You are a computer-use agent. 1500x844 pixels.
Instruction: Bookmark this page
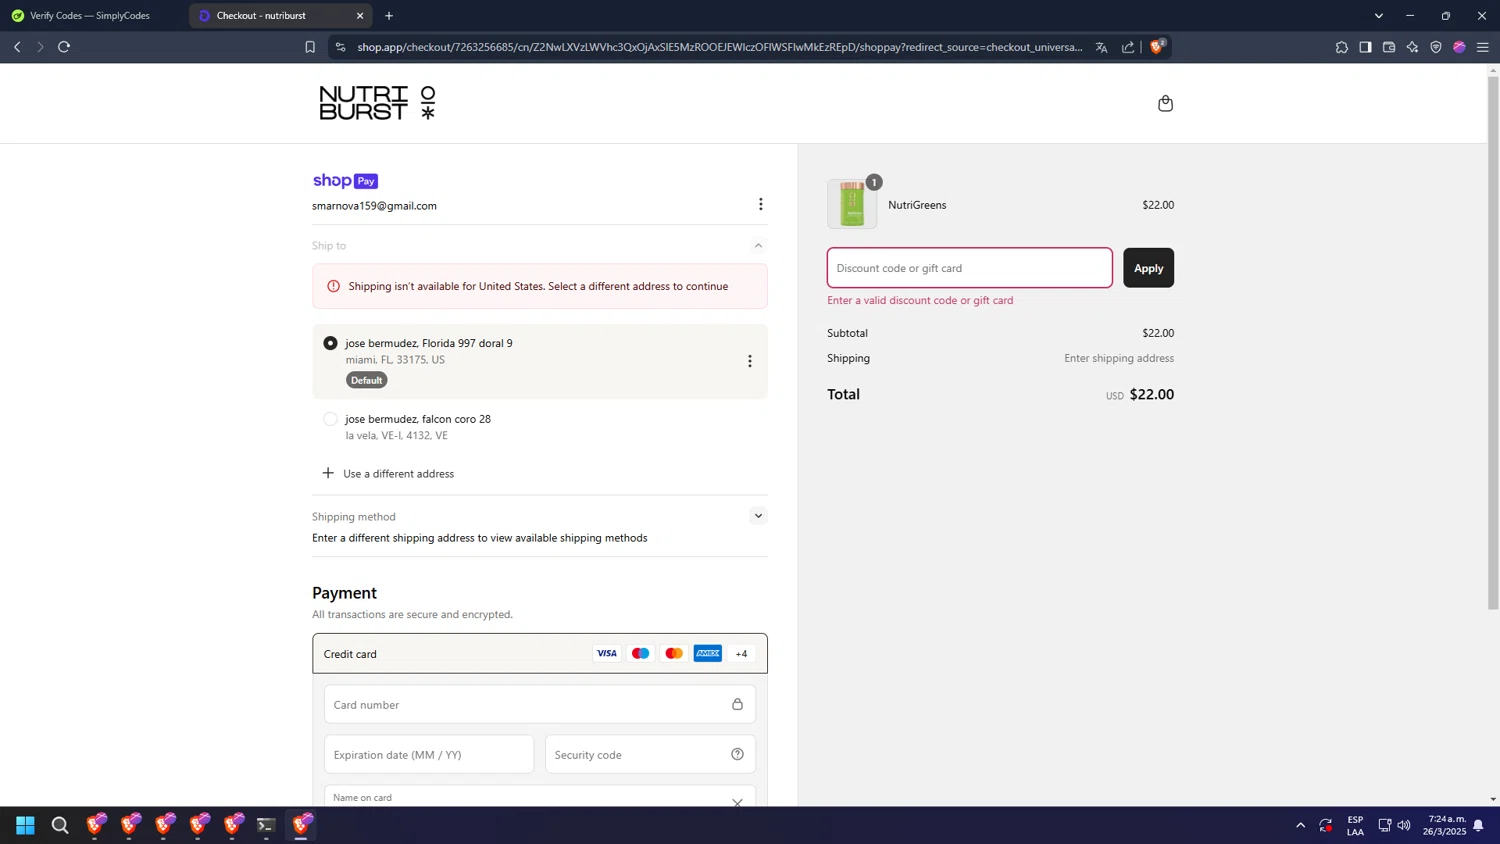point(310,47)
